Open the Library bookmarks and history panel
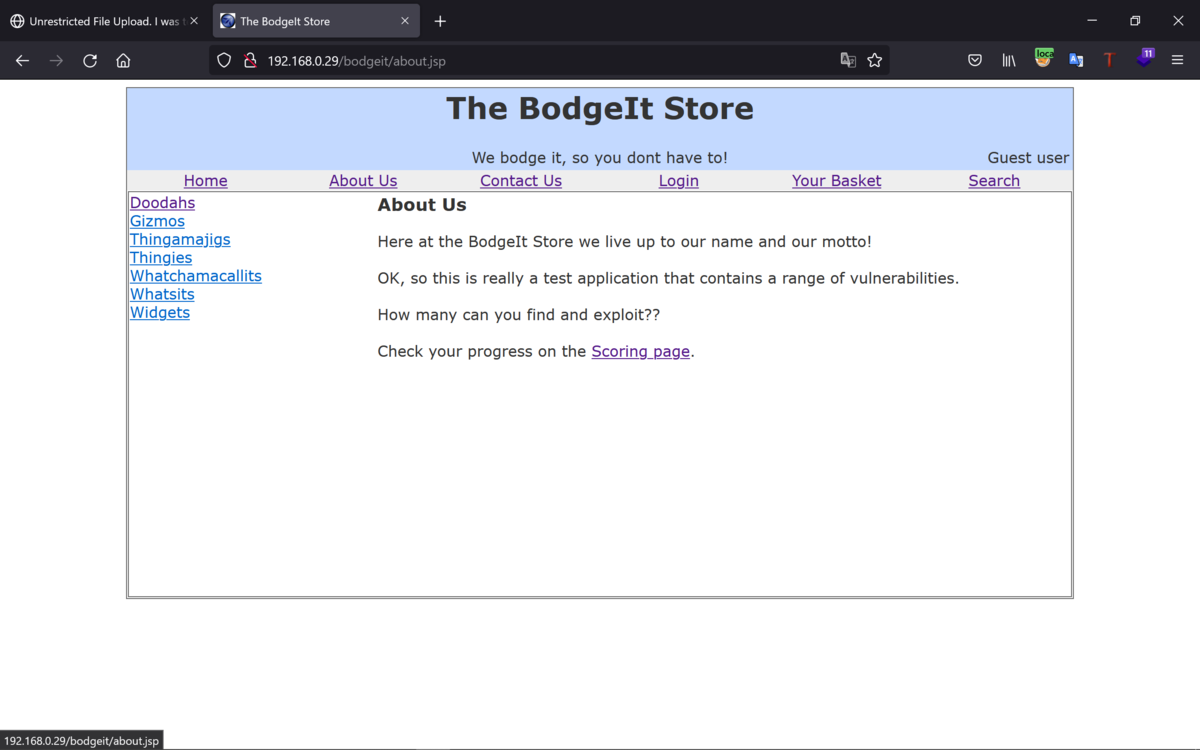Viewport: 1200px width, 750px height. pyautogui.click(x=1009, y=60)
